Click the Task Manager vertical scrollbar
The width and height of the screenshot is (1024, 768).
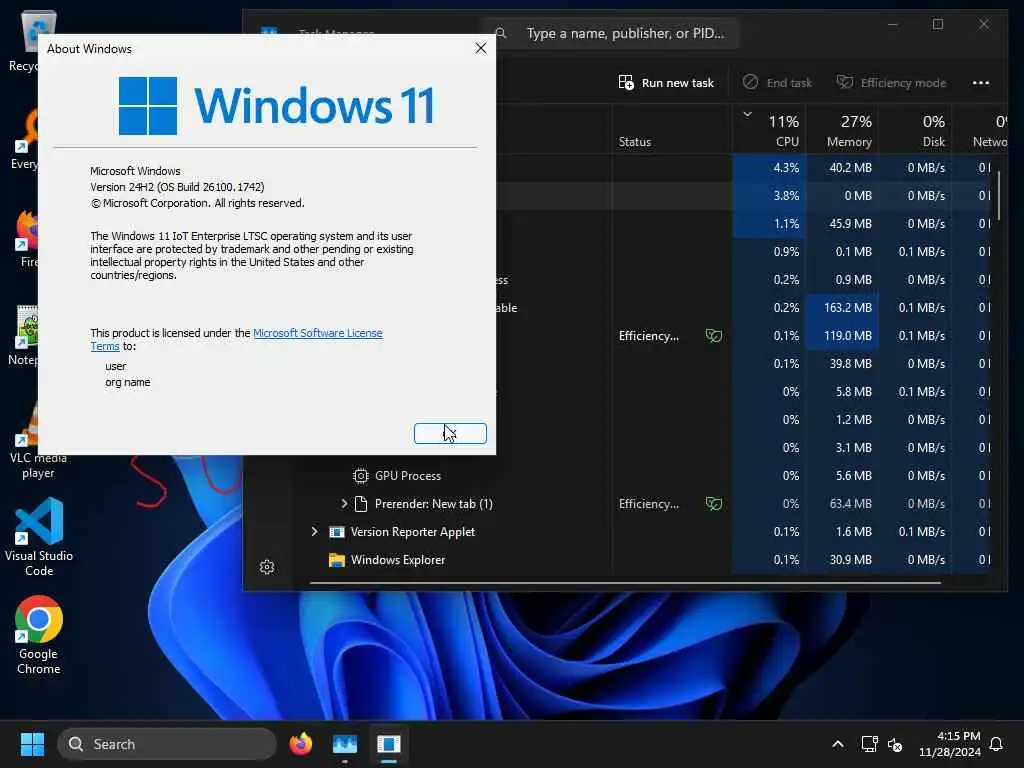pos(999,196)
